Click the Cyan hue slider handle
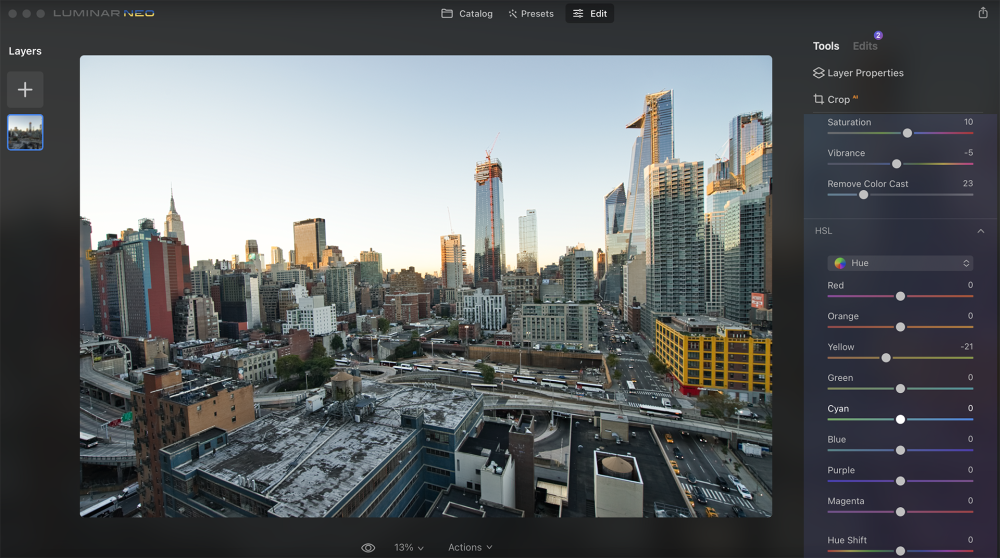 900,419
